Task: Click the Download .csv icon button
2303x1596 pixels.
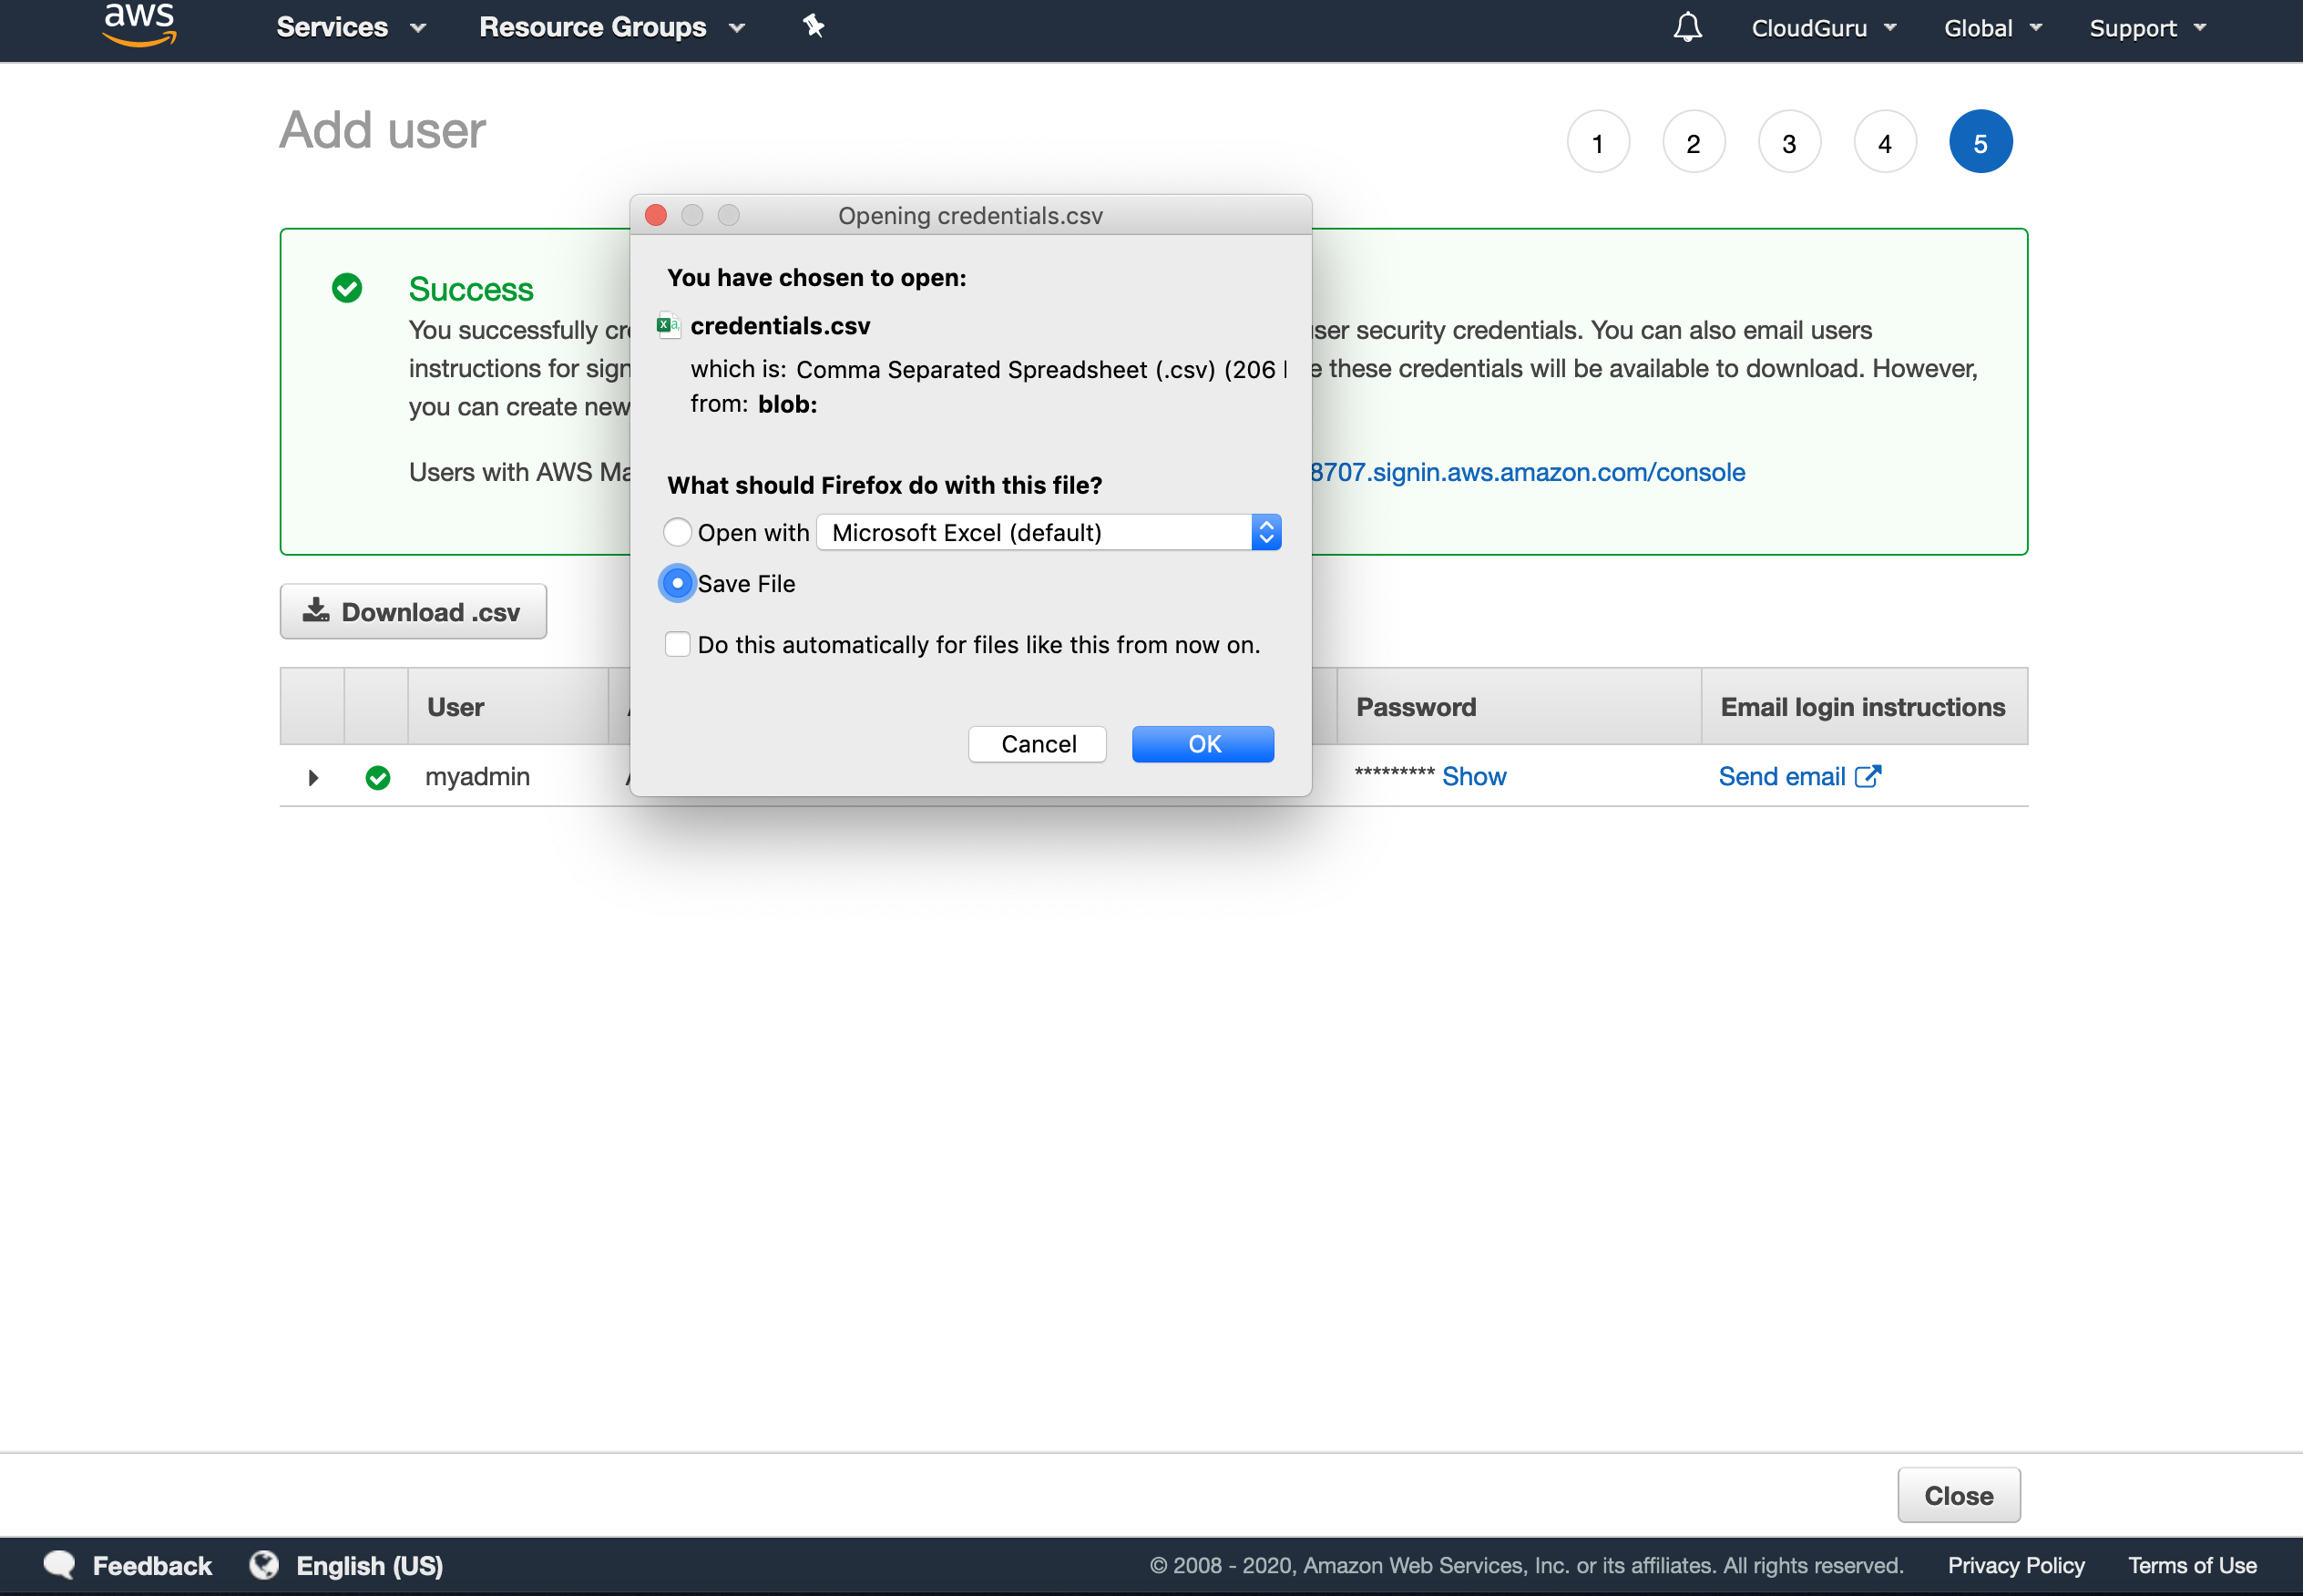Action: [x=316, y=610]
